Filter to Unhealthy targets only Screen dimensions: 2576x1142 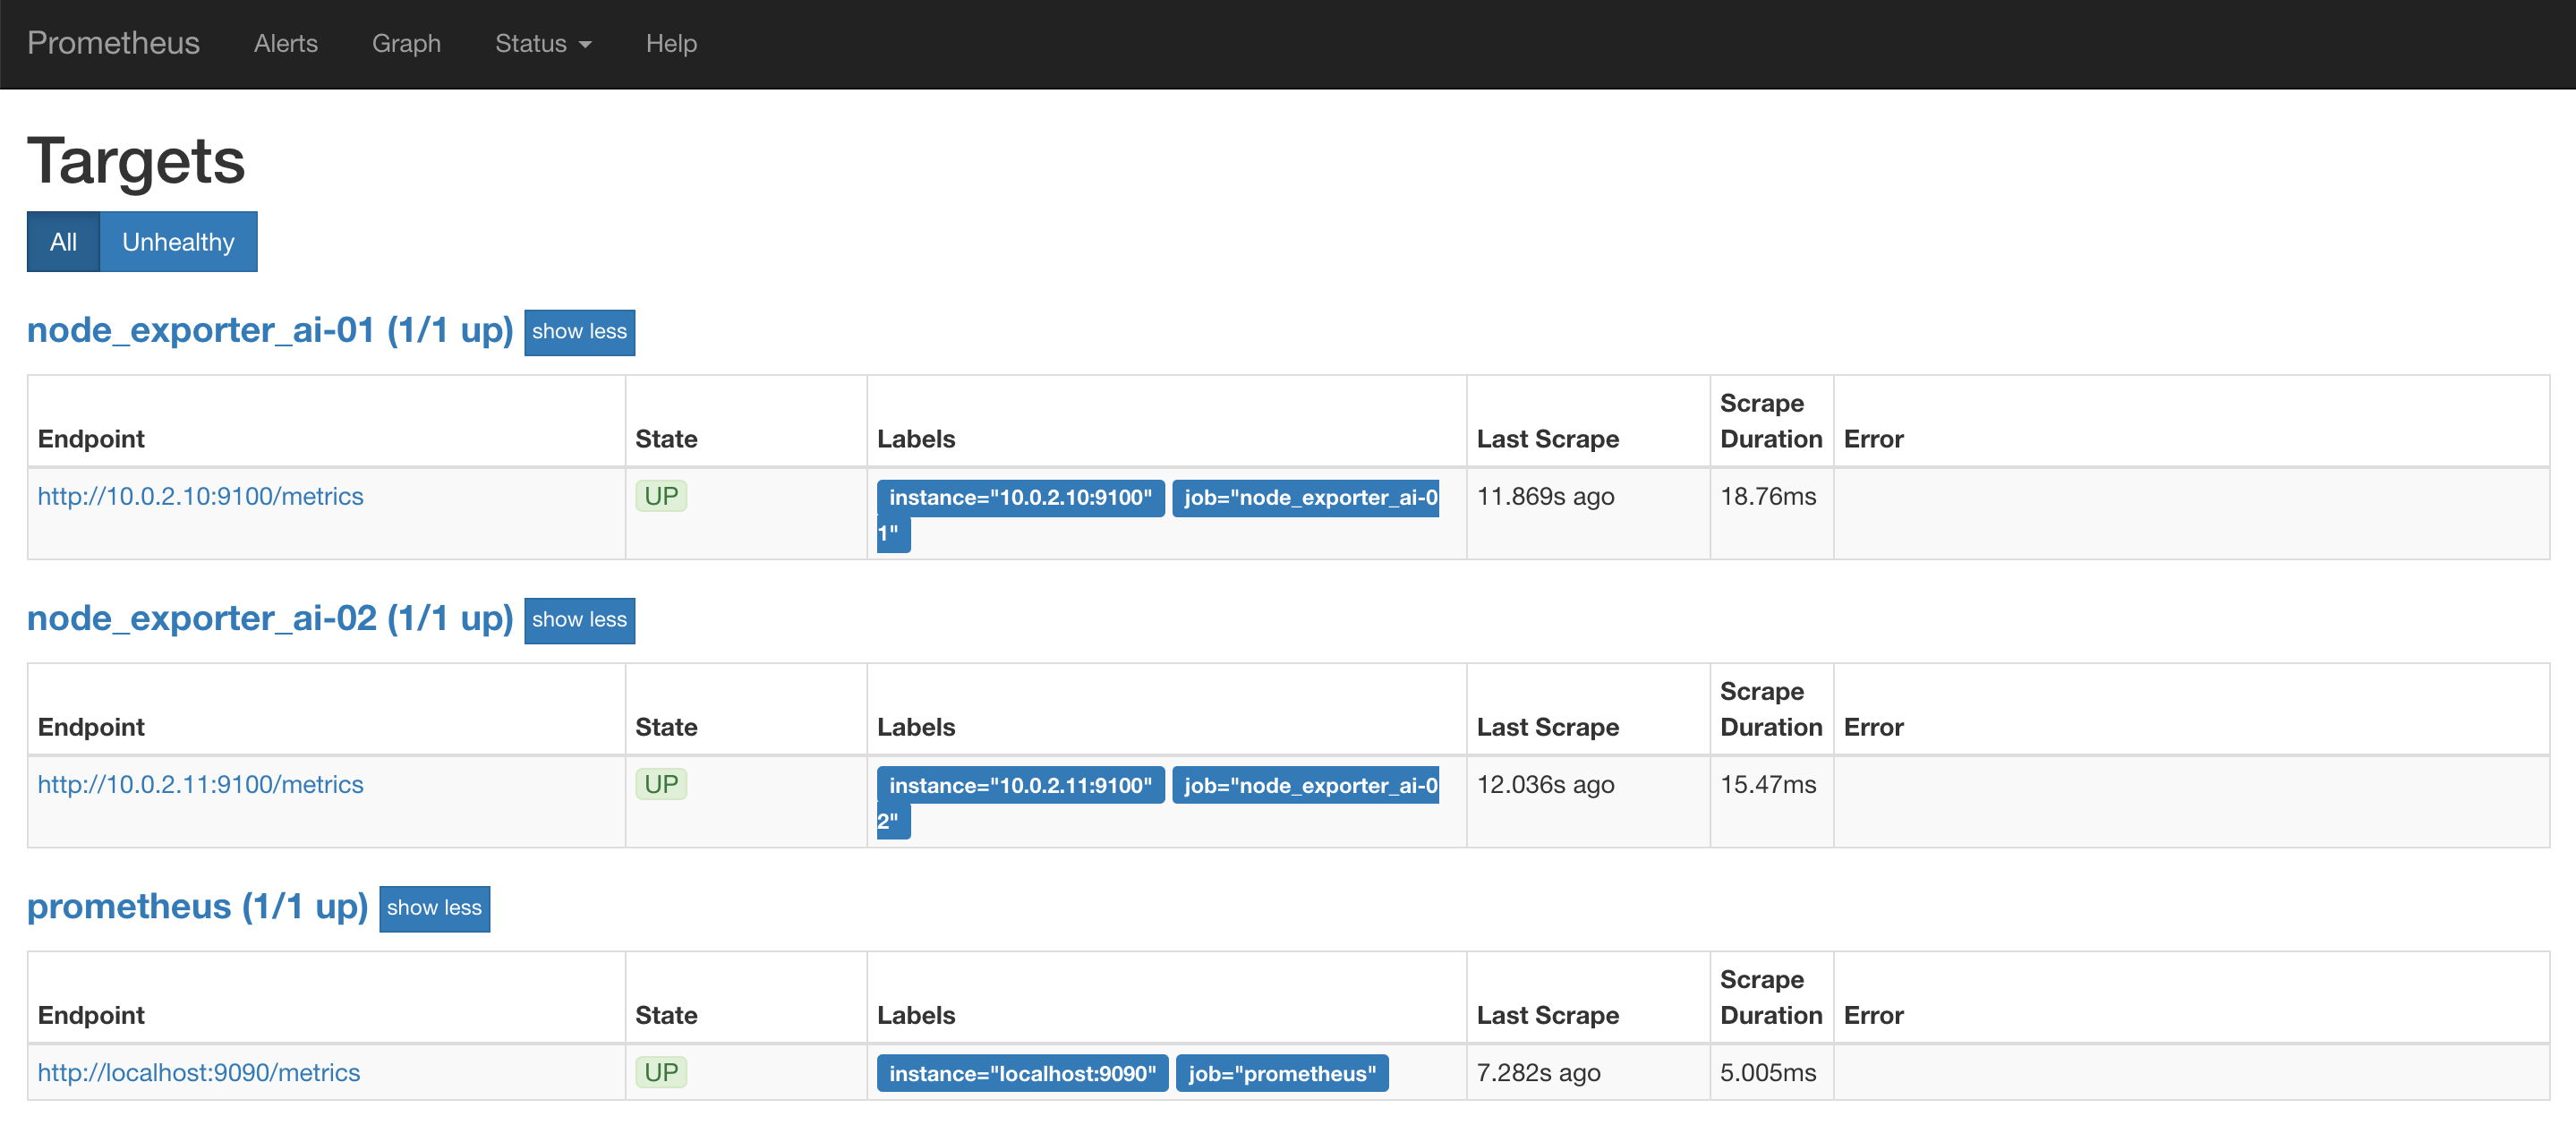click(178, 241)
